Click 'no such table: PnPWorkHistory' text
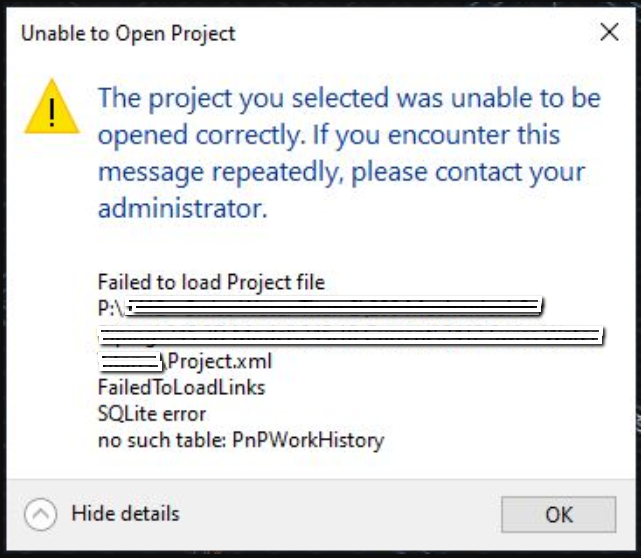Image resolution: width=641 pixels, height=558 pixels. click(x=240, y=439)
